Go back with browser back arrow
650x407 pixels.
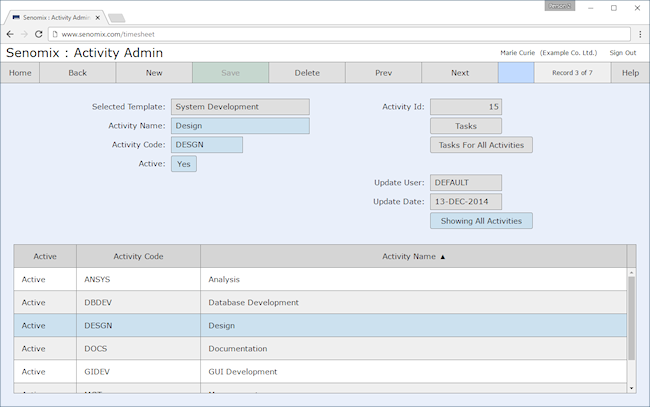10,34
